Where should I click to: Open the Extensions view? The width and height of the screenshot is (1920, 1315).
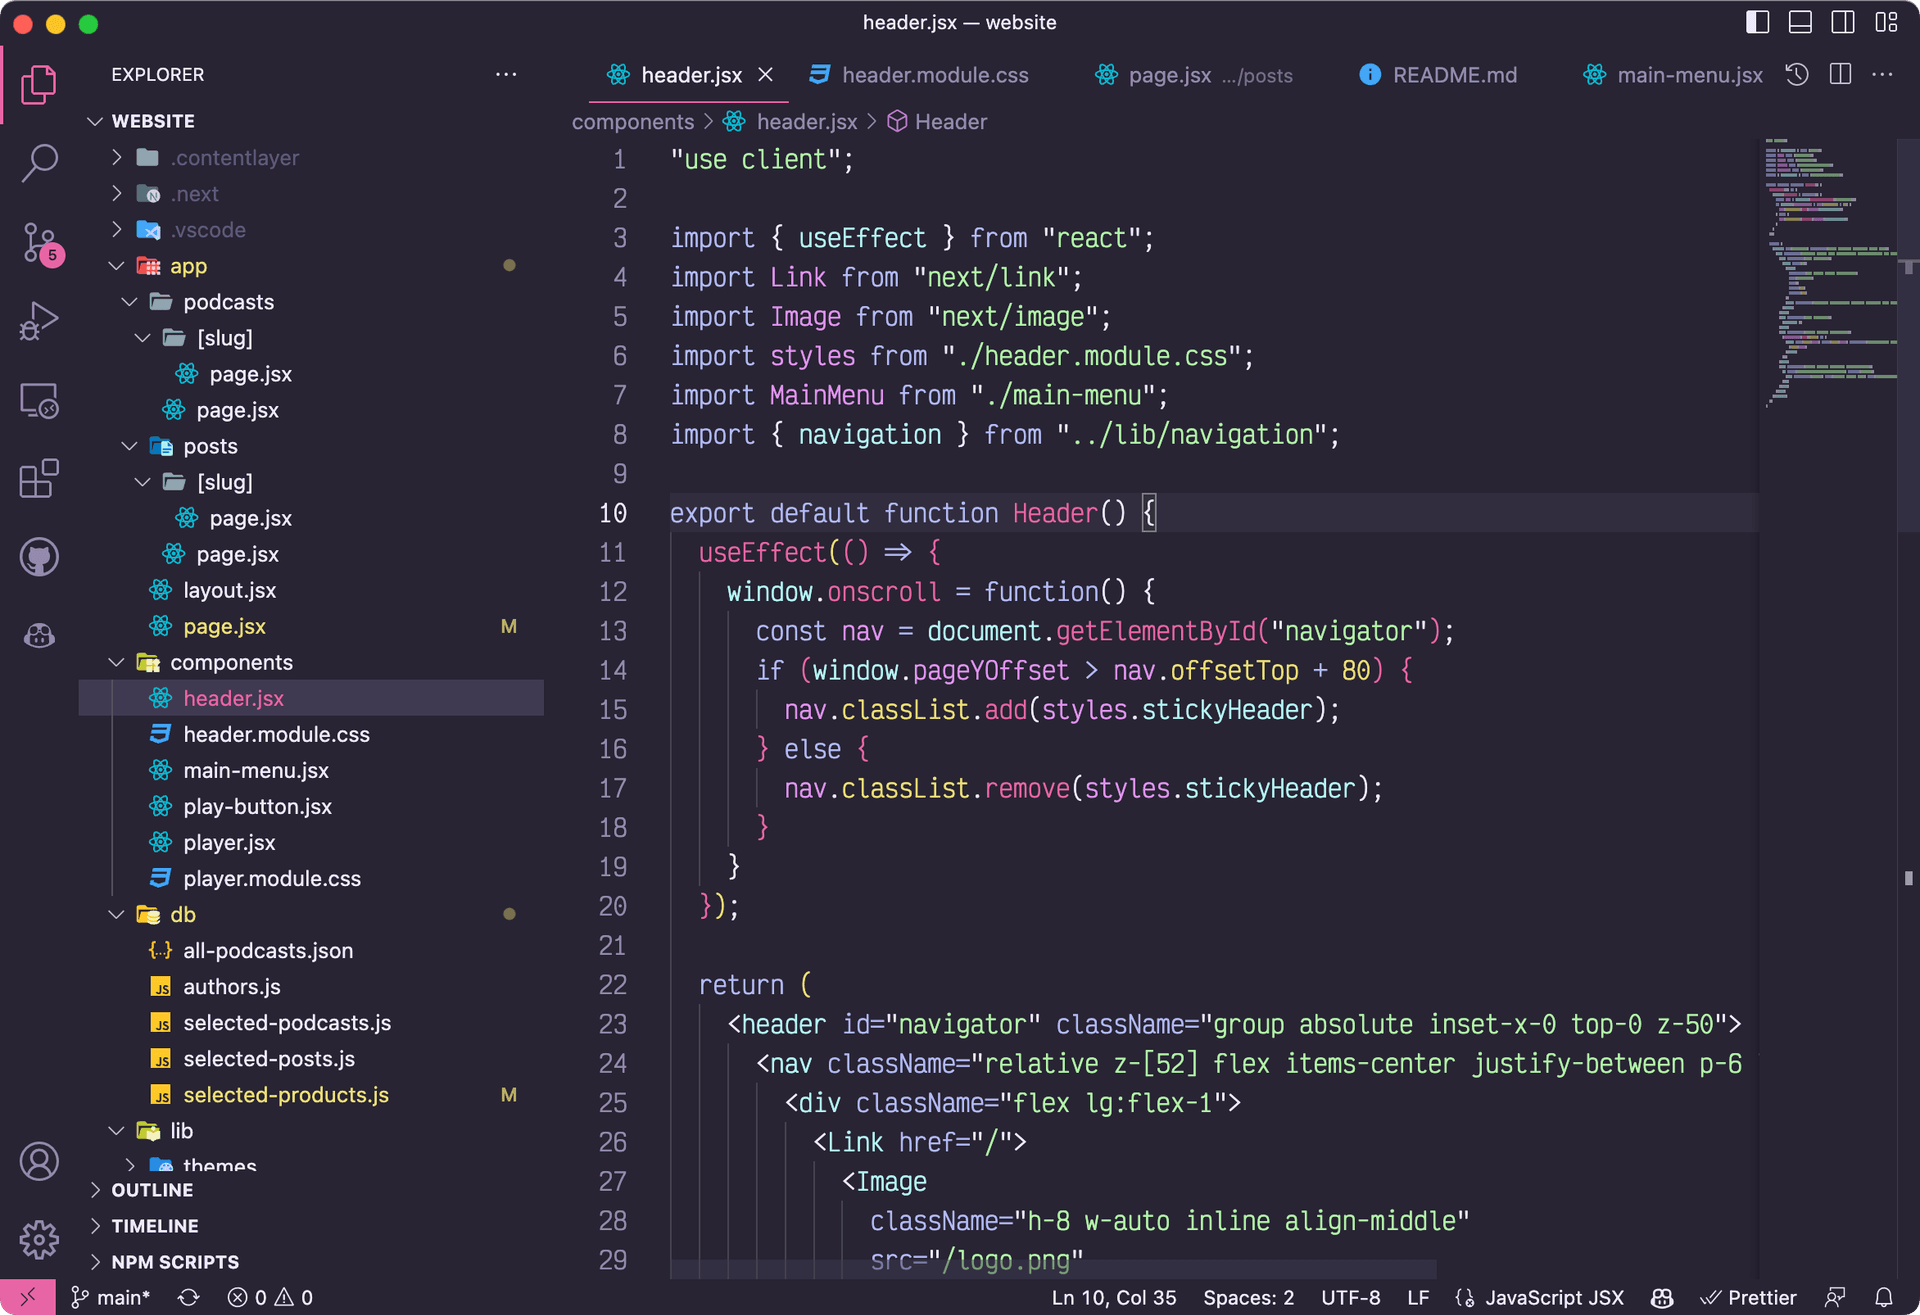coord(38,478)
